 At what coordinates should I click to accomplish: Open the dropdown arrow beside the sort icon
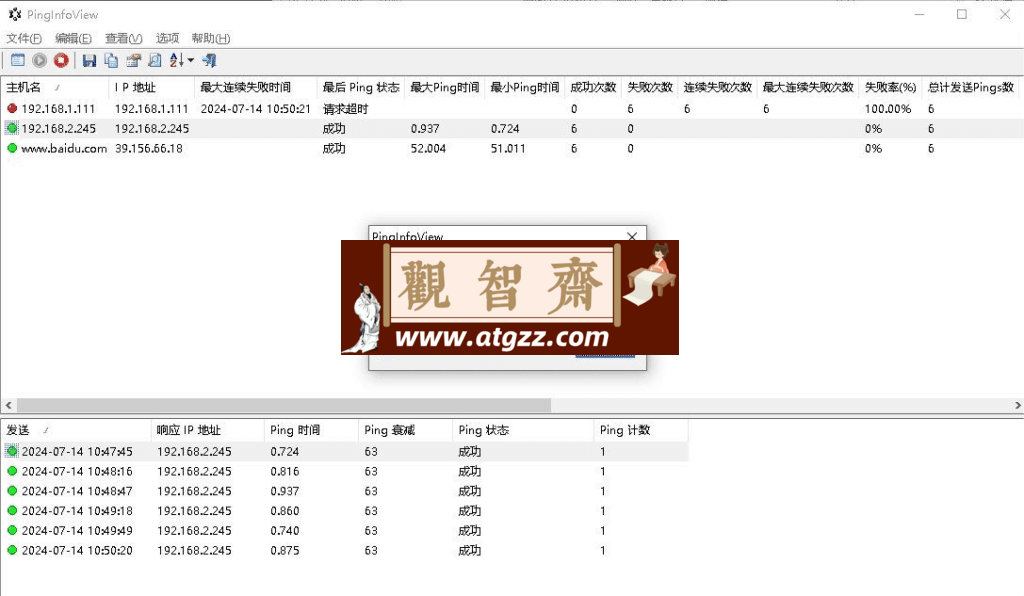point(191,60)
